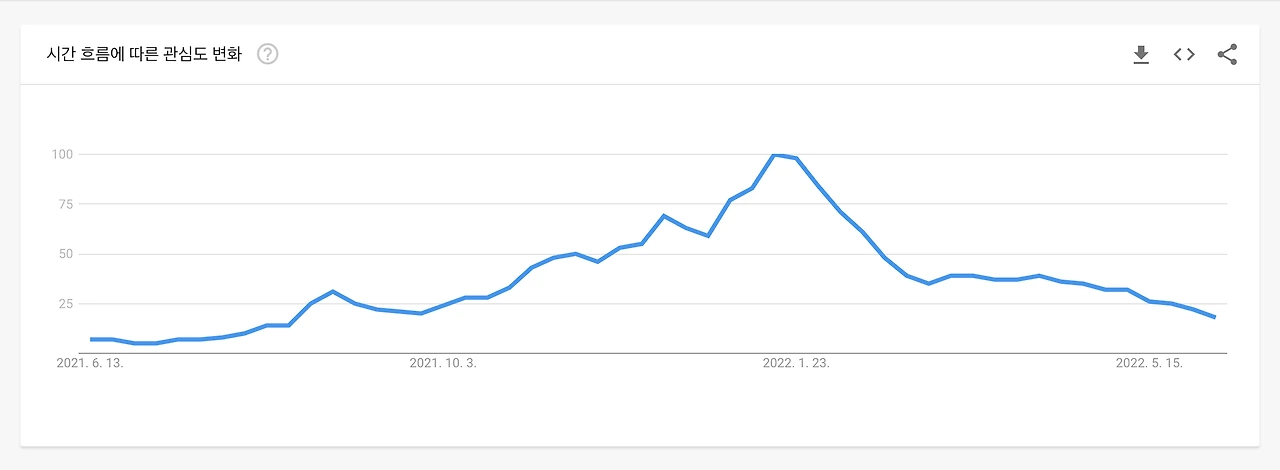This screenshot has height=470, width=1280.
Task: Select the 2021. 10. 3. date label
Action: [443, 364]
